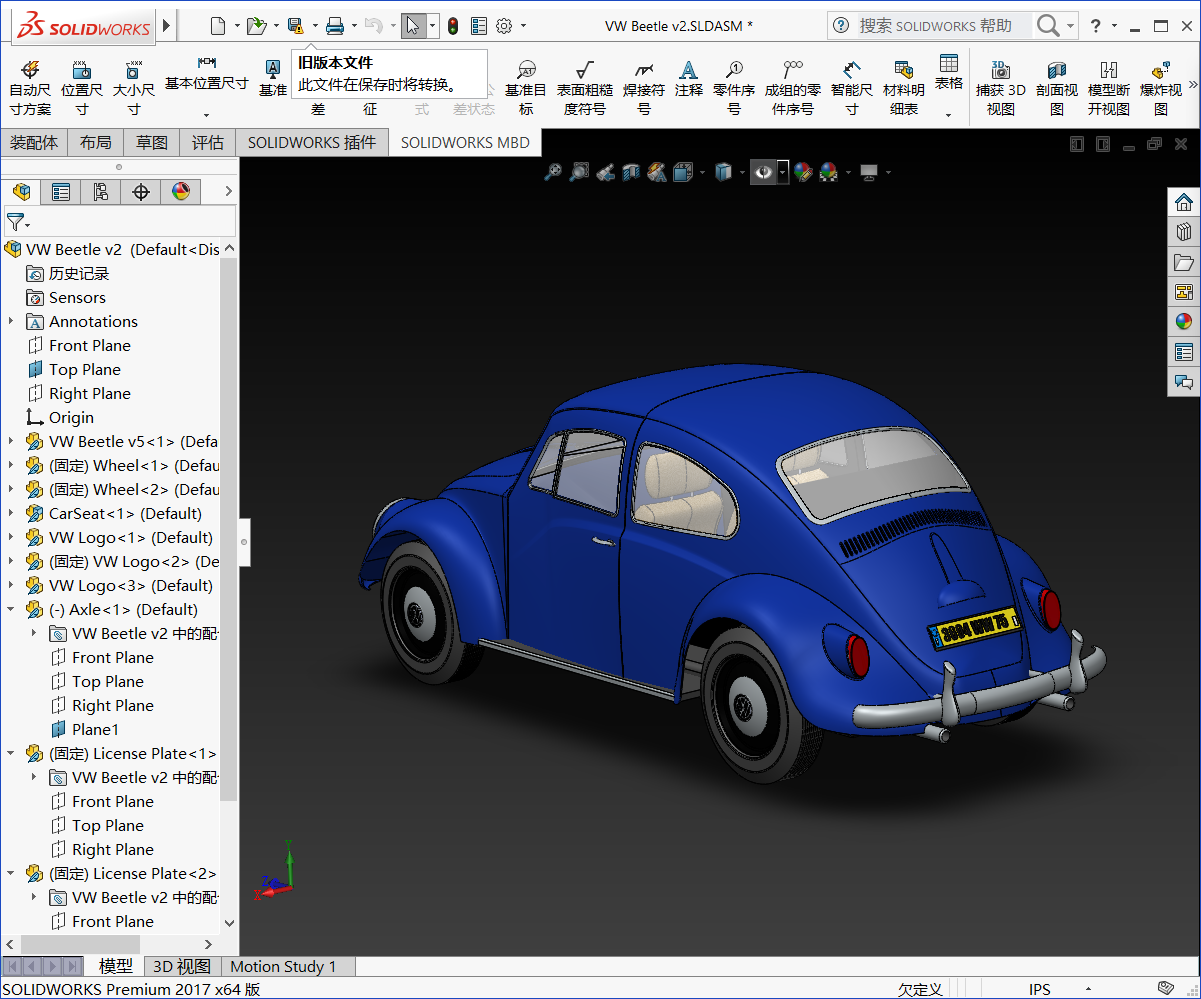The width and height of the screenshot is (1201, 999).
Task: Click the Weld Symbol tool (焊接符号)
Action: (644, 88)
